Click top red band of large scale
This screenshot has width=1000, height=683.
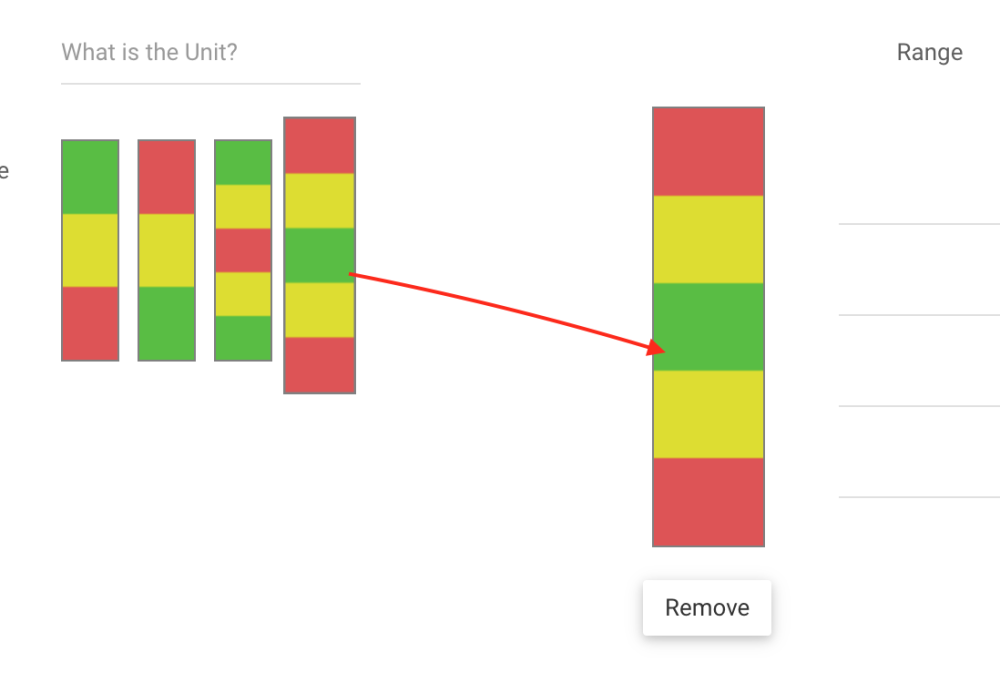(x=708, y=152)
